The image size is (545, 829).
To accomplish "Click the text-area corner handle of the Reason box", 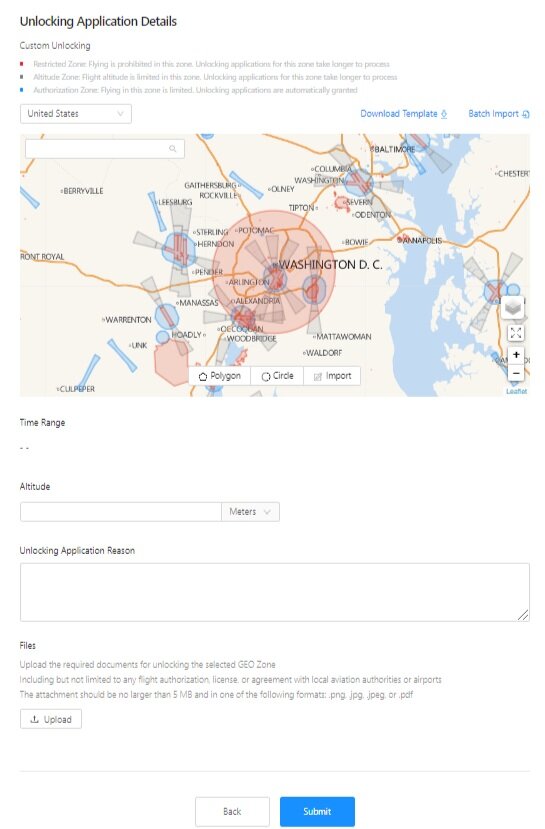I will click(x=523, y=615).
